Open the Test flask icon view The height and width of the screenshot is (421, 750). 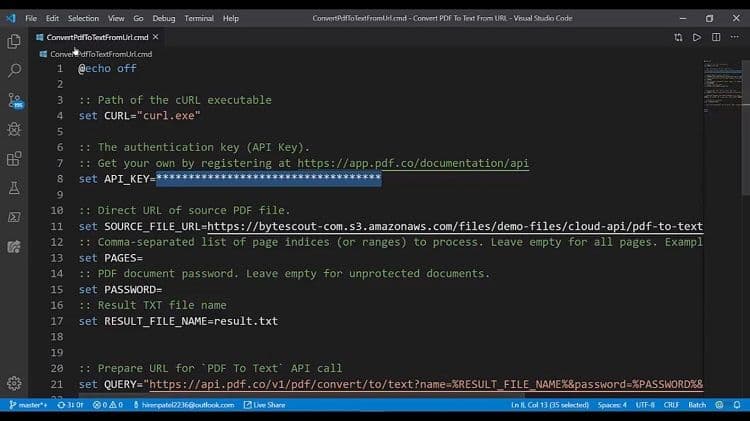point(14,187)
